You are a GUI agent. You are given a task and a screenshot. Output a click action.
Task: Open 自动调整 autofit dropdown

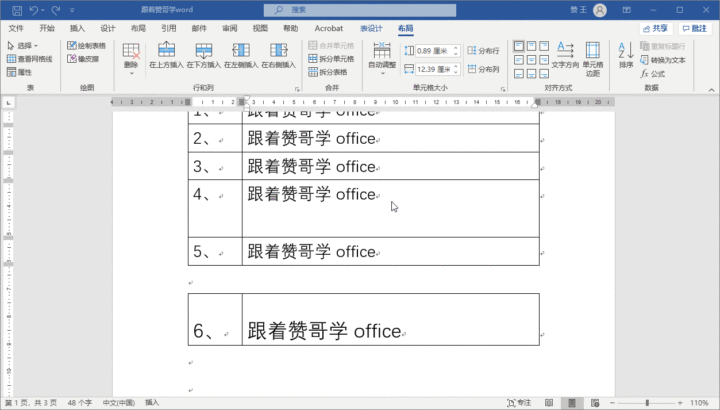(x=382, y=58)
